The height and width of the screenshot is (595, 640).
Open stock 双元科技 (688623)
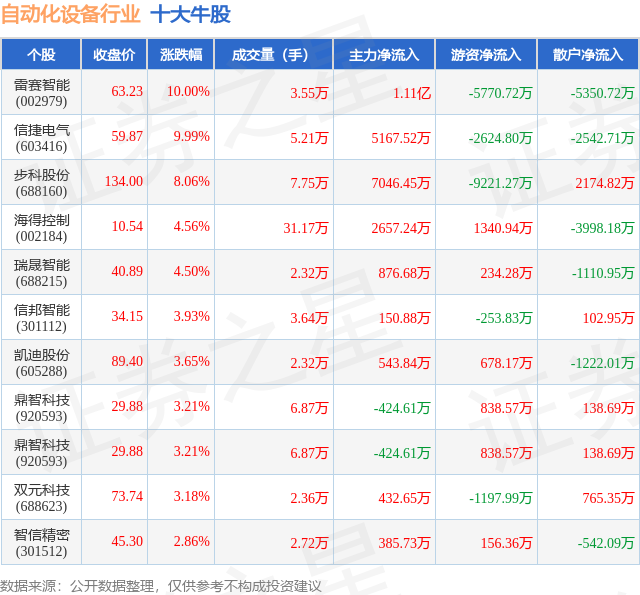[42, 497]
